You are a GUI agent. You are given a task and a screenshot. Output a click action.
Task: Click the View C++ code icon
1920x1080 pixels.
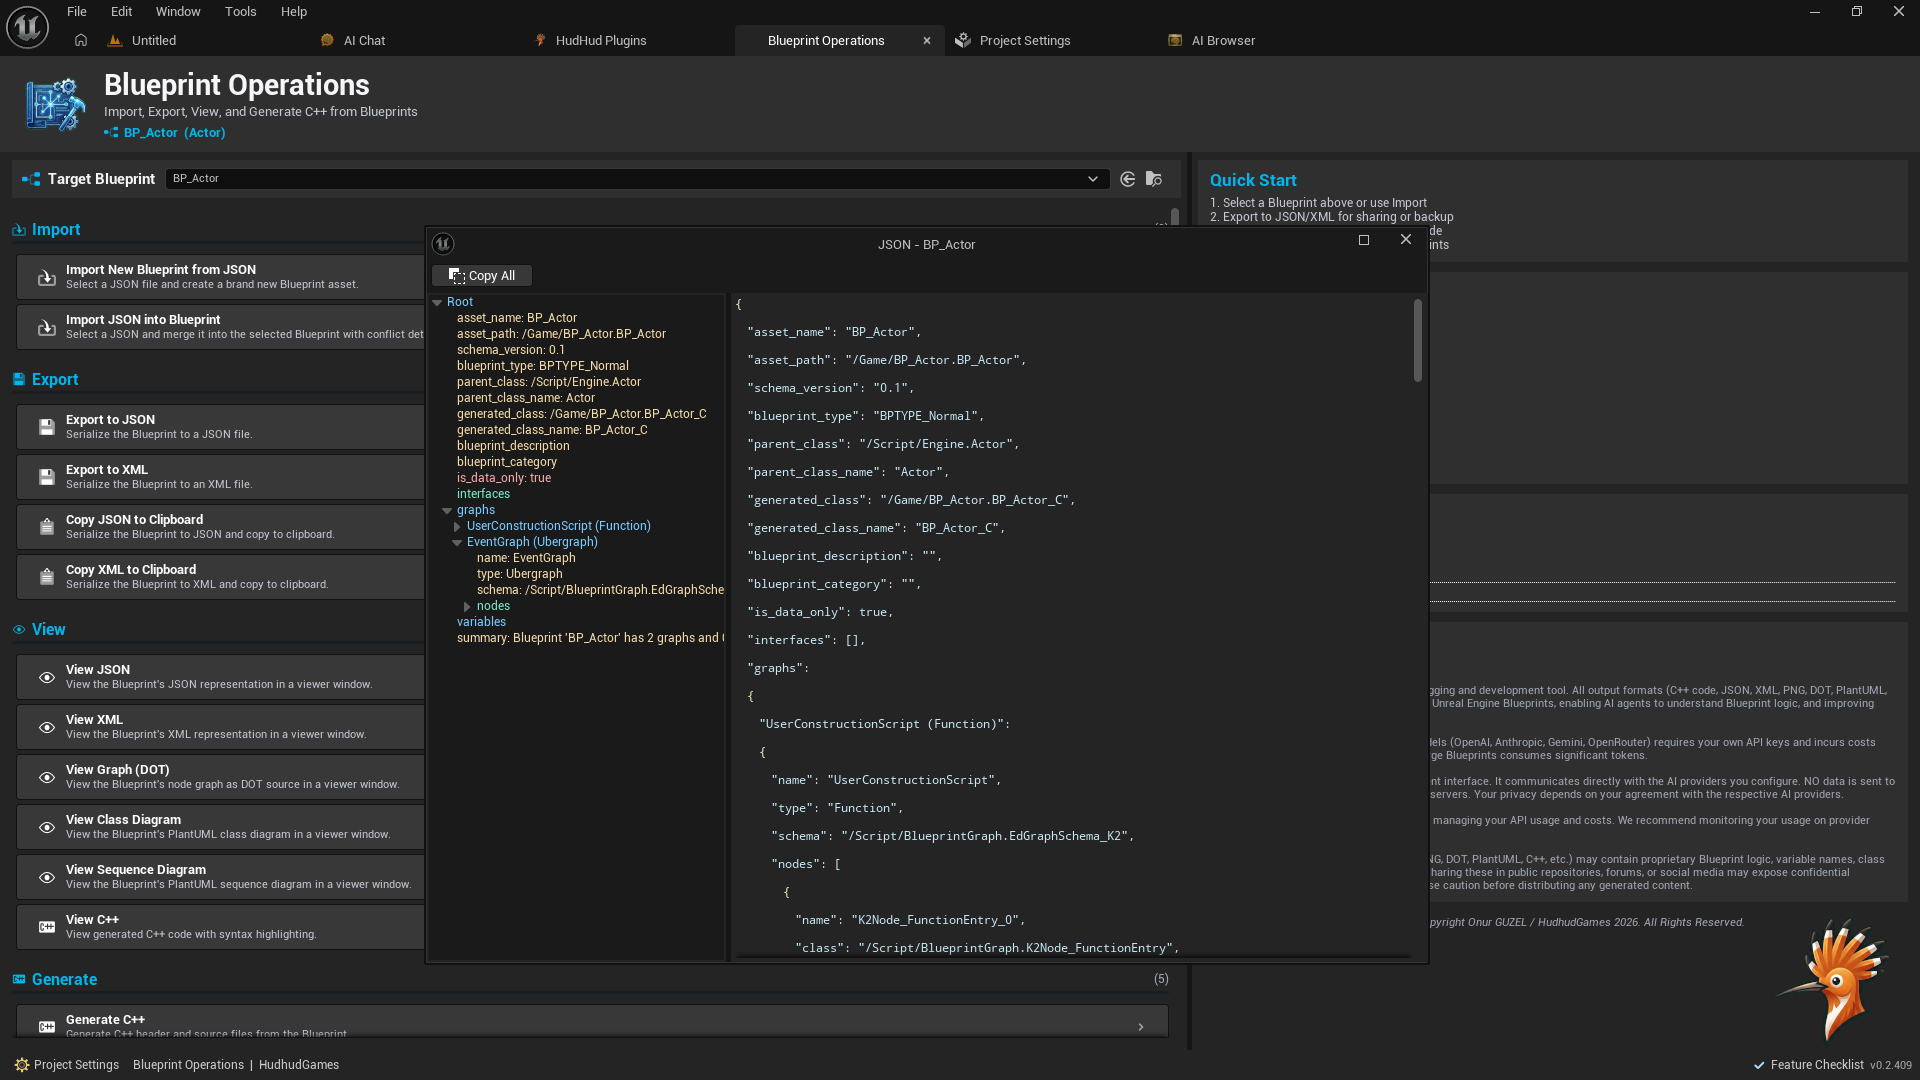(46, 927)
